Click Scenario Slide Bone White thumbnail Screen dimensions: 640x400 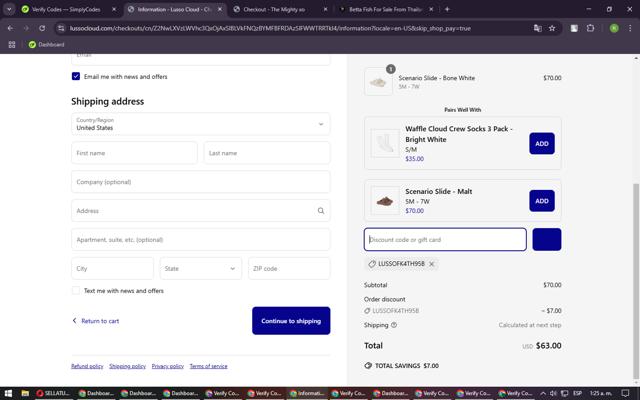(x=378, y=82)
